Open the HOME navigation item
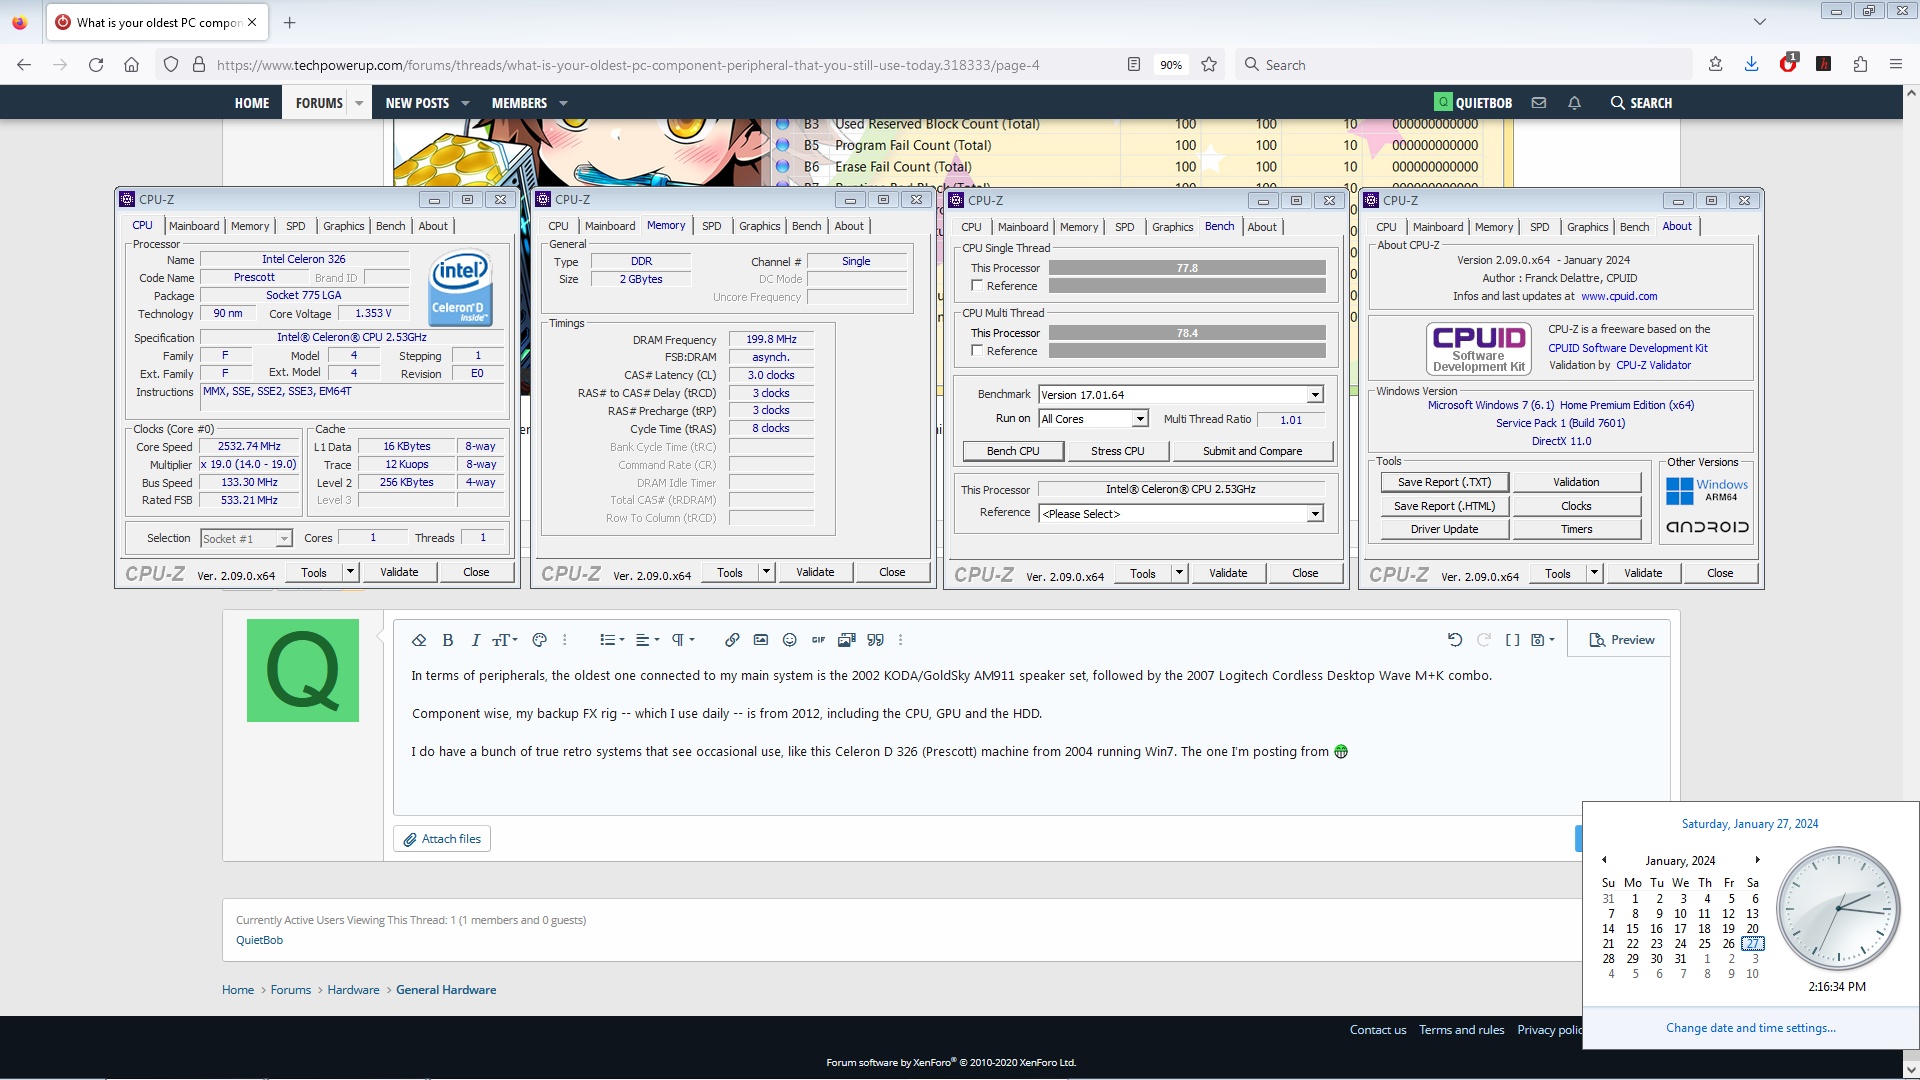Viewport: 1920px width, 1080px height. 252,103
